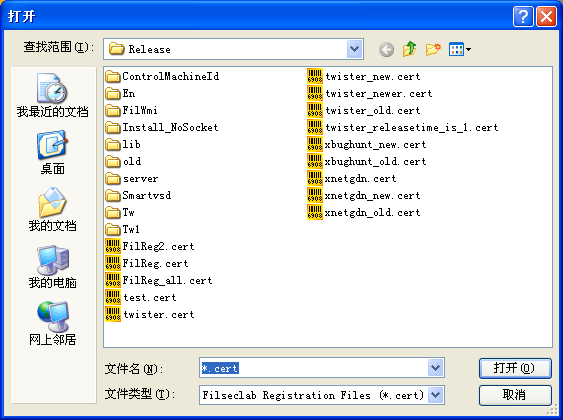Select the twister_newer.cert file
563x420 pixels.
coord(370,93)
